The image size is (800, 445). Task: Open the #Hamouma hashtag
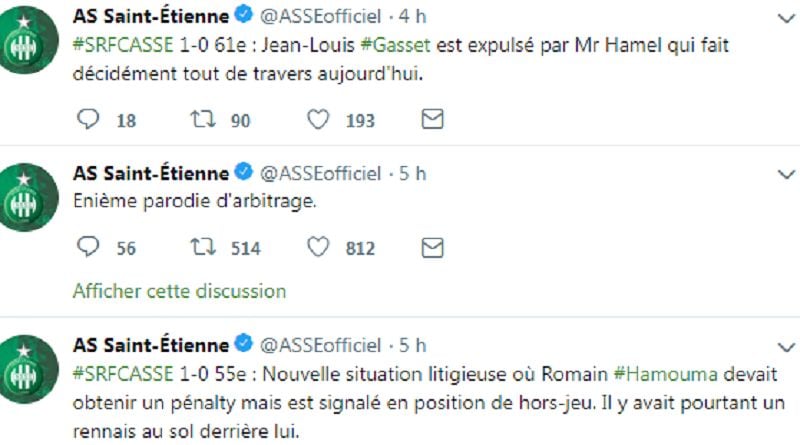(665, 374)
